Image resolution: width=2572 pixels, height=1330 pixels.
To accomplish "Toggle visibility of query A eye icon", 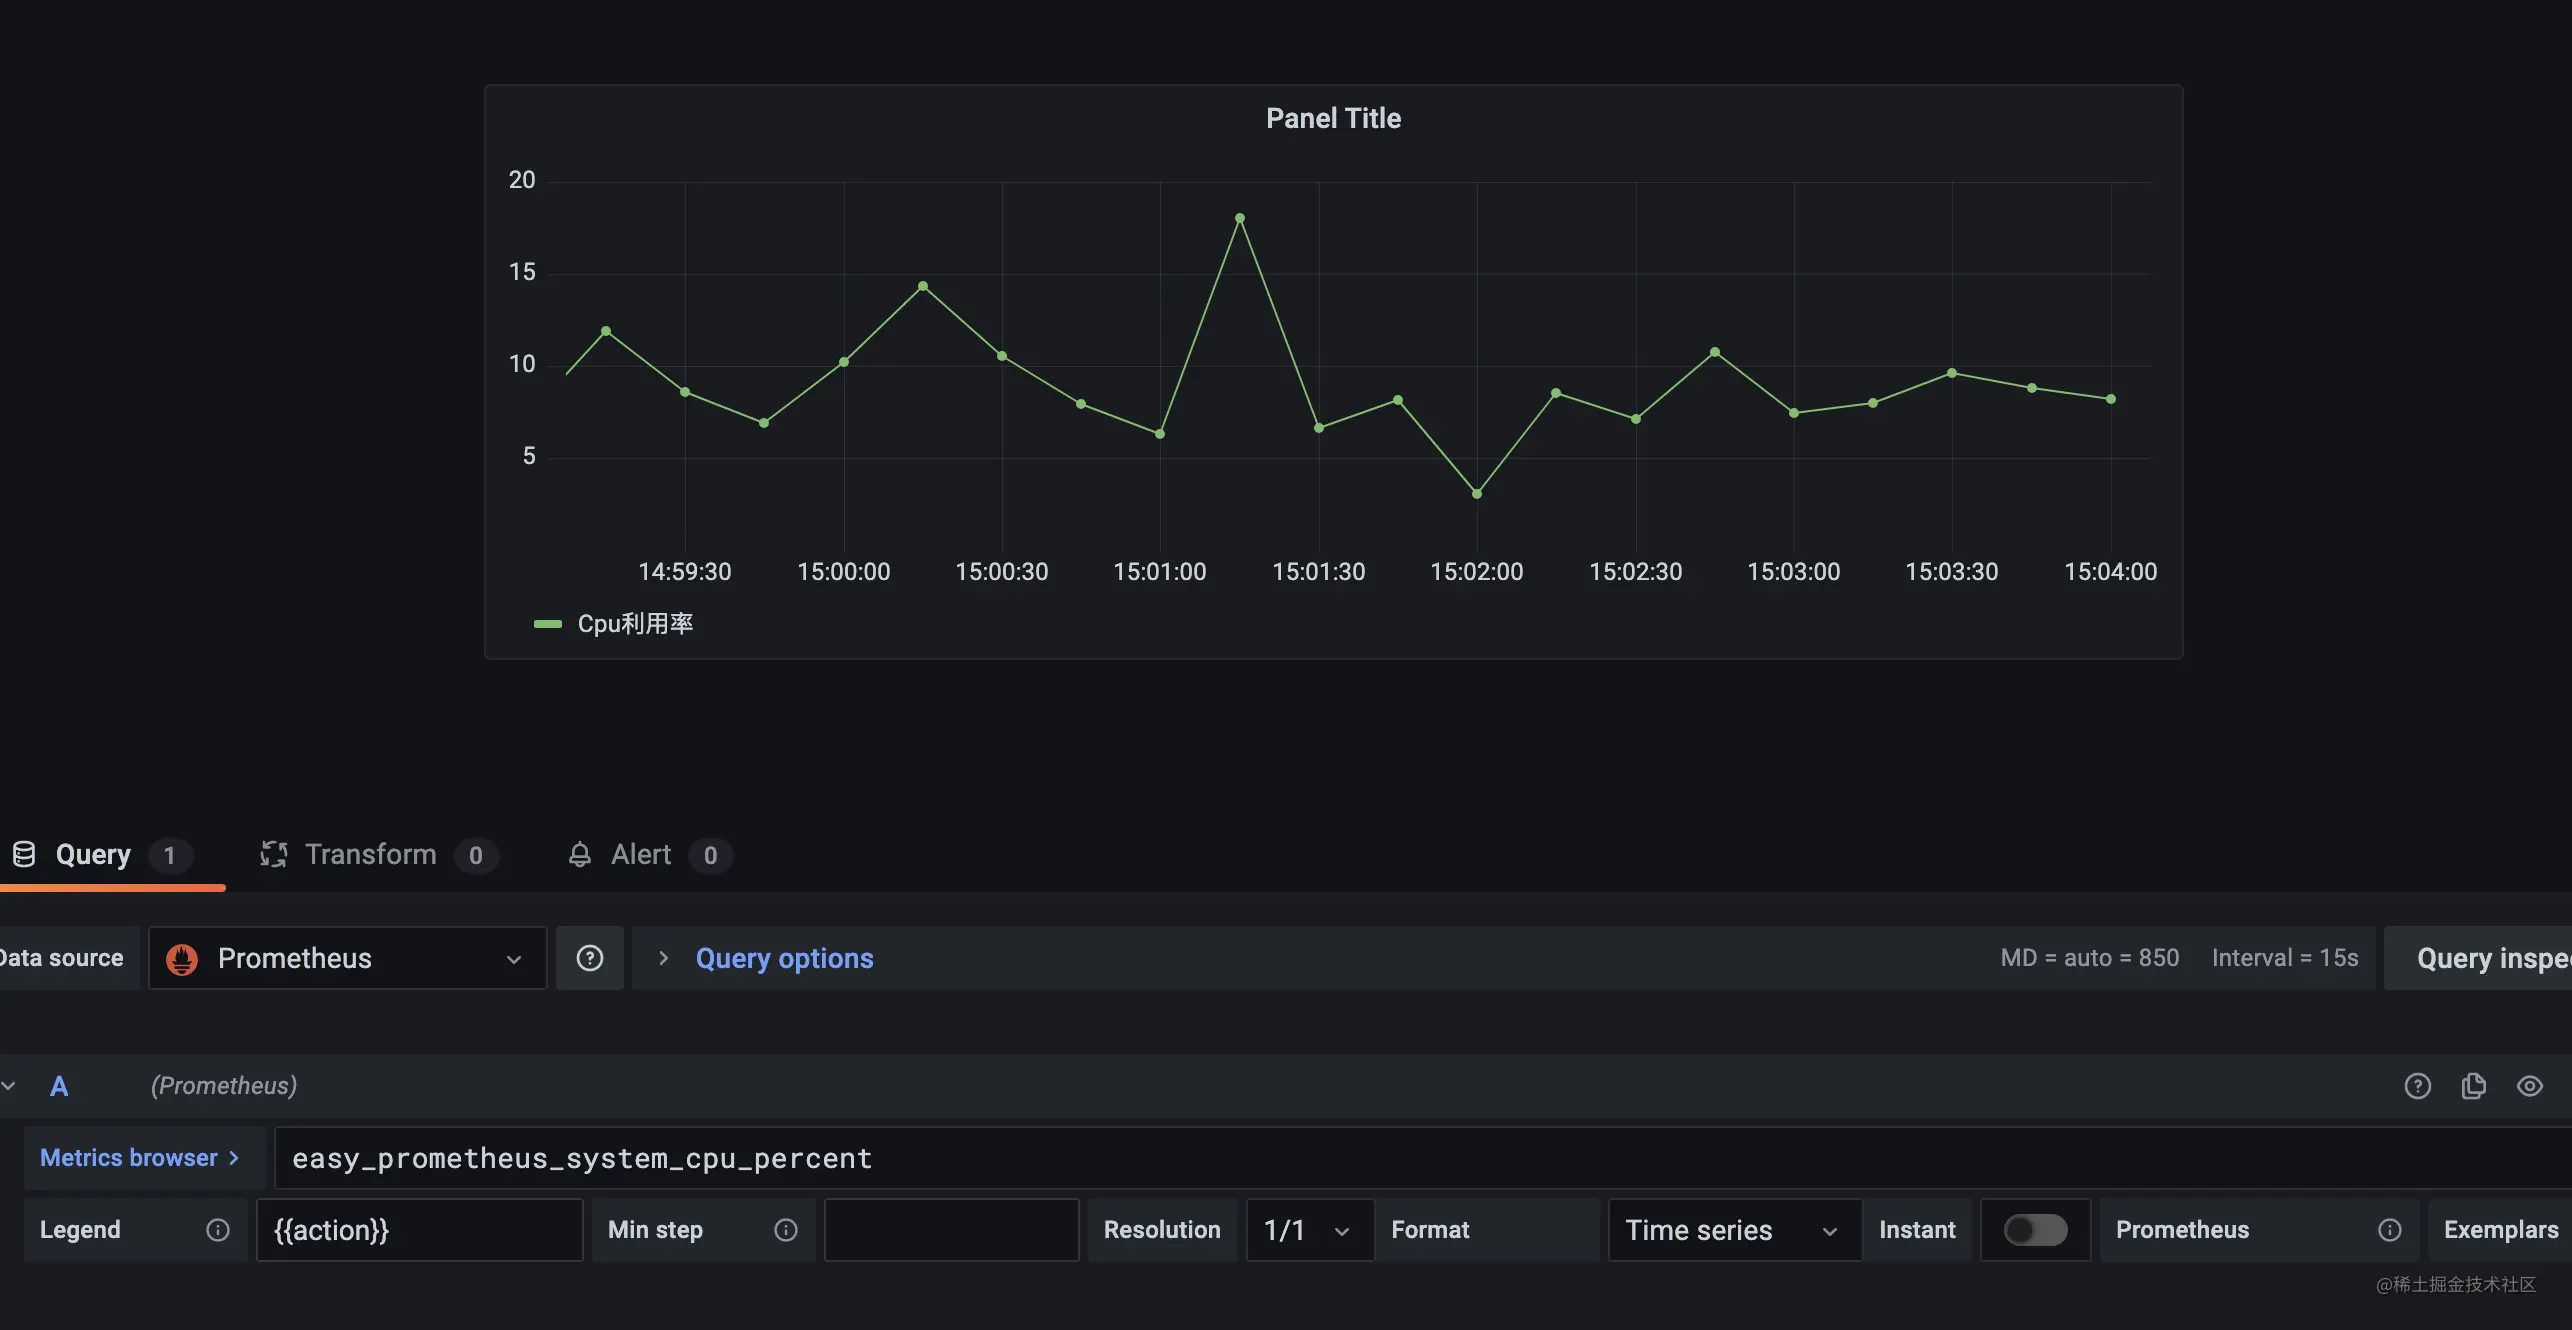I will (x=2530, y=1086).
